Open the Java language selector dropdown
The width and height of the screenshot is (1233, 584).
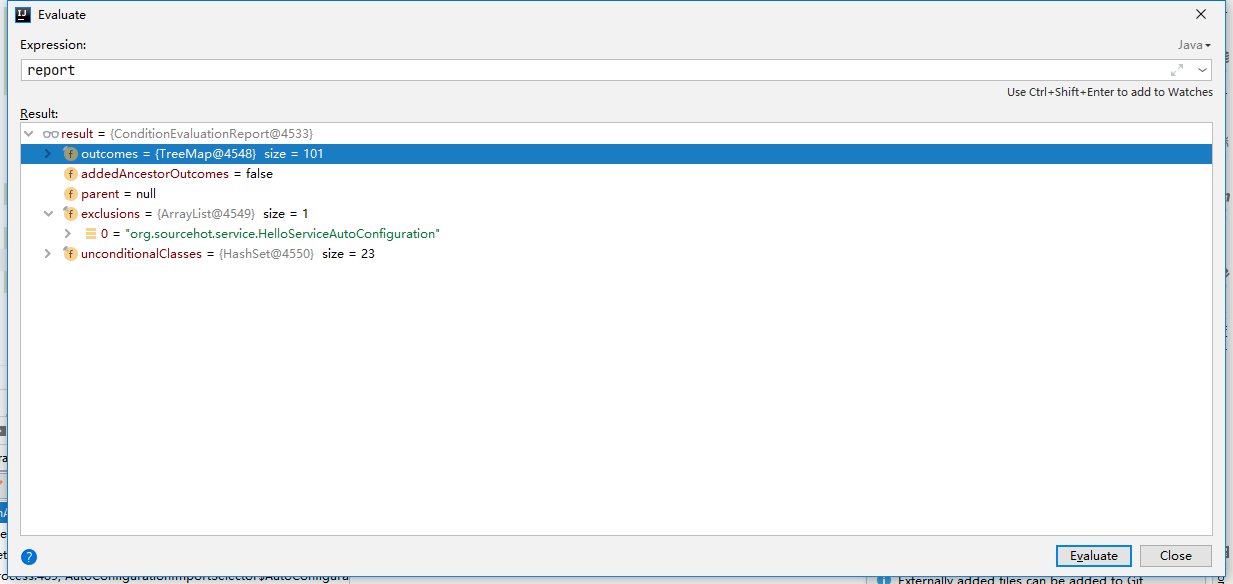(1193, 45)
